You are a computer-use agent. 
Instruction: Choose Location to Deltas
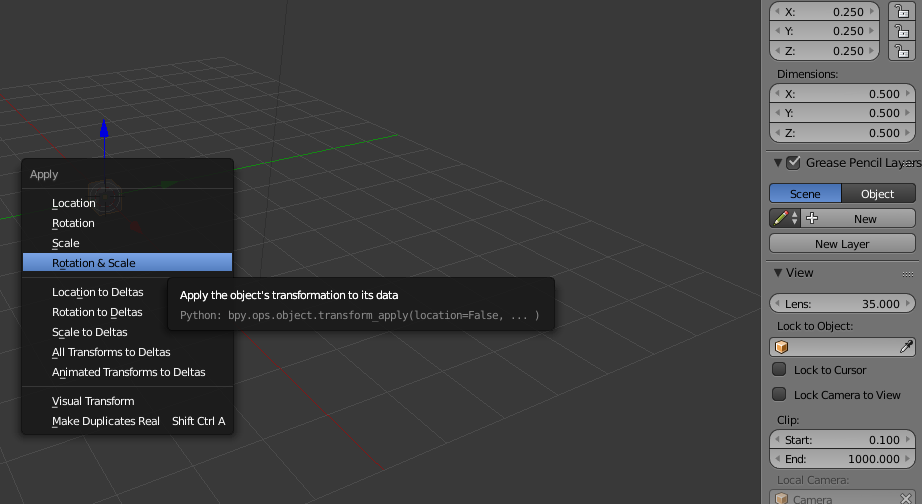click(x=98, y=292)
